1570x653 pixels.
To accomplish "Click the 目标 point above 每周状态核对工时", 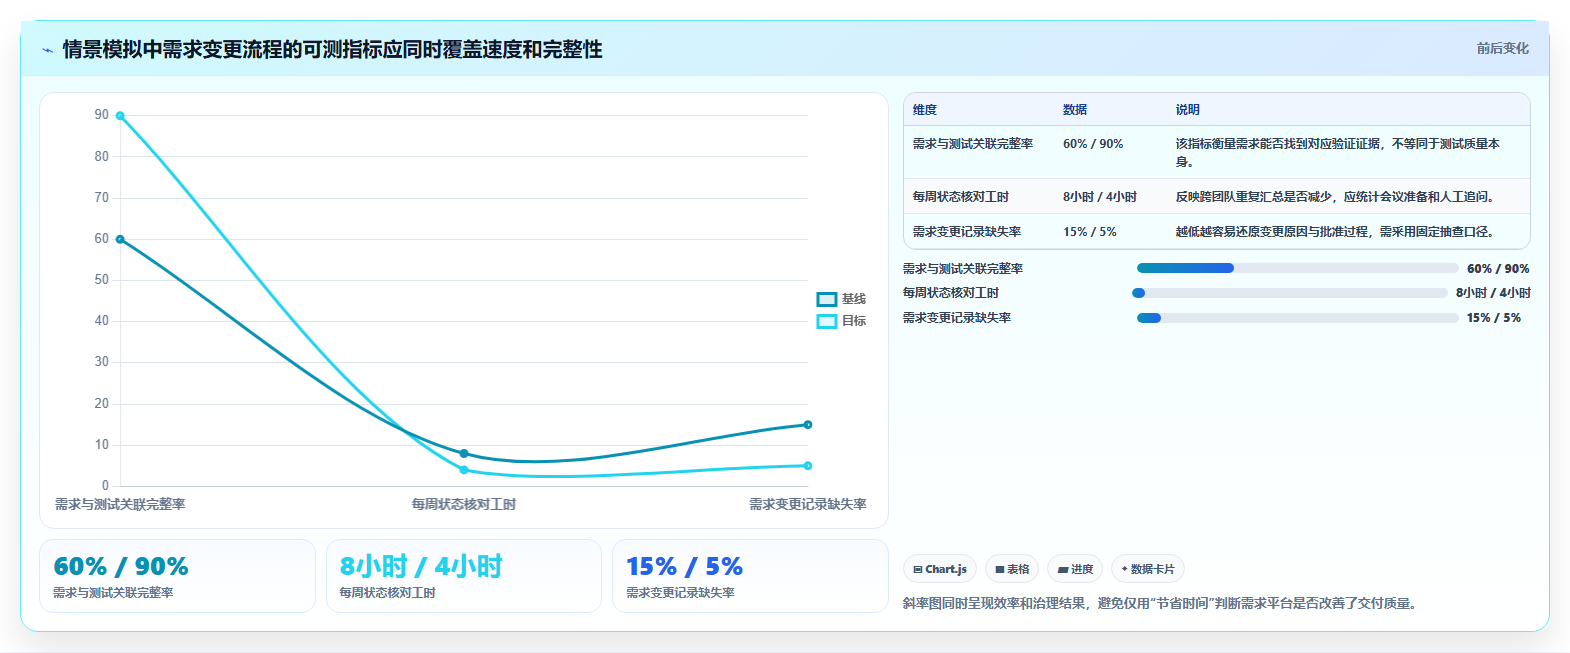I will (464, 470).
